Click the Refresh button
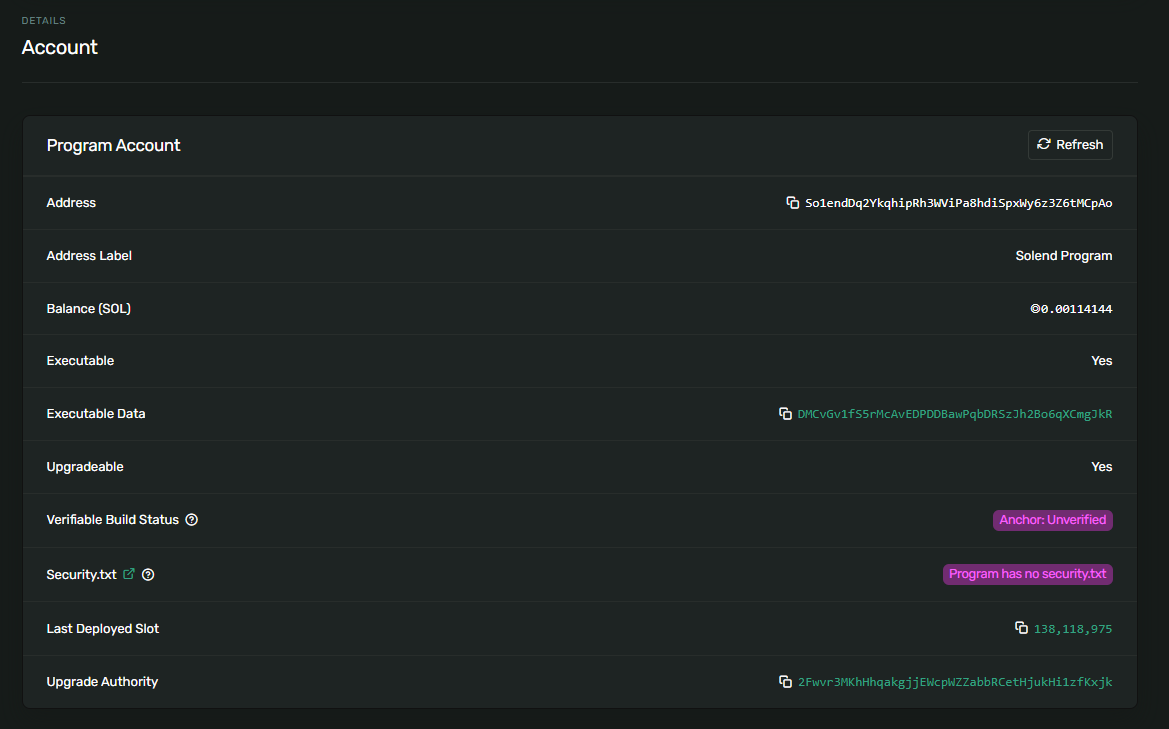This screenshot has width=1169, height=729. coord(1070,145)
